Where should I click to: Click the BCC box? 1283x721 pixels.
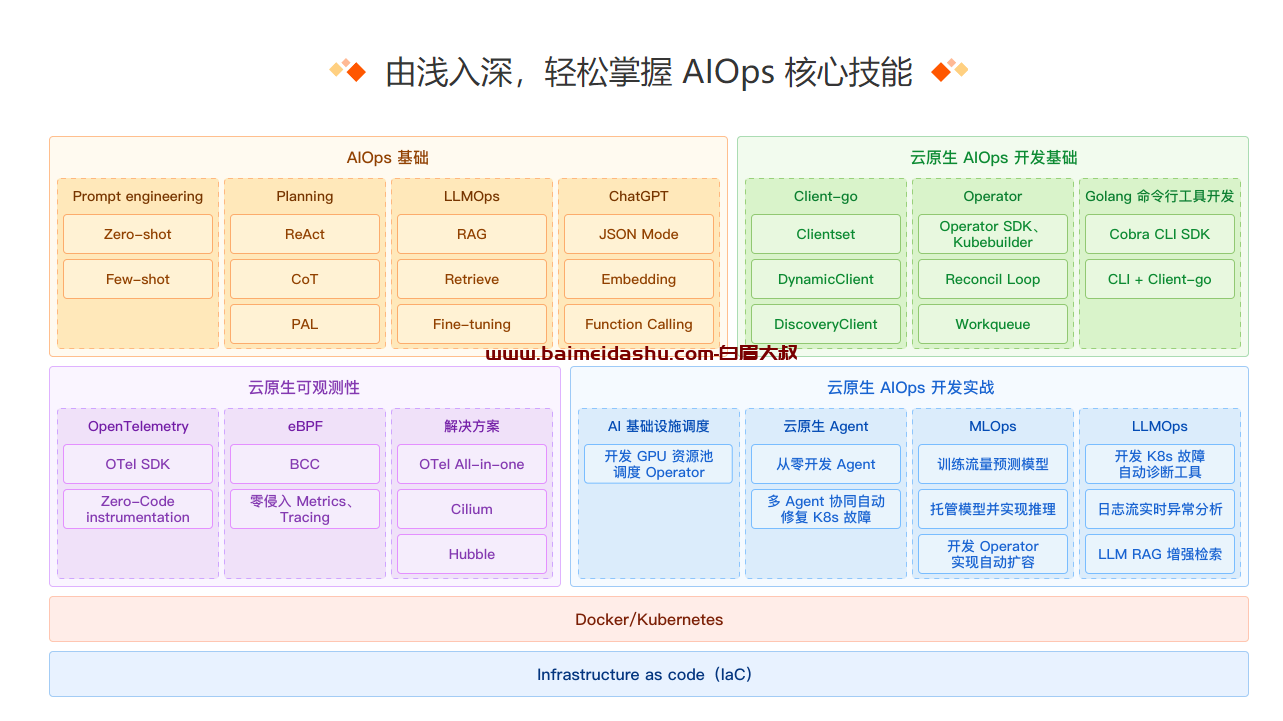305,464
